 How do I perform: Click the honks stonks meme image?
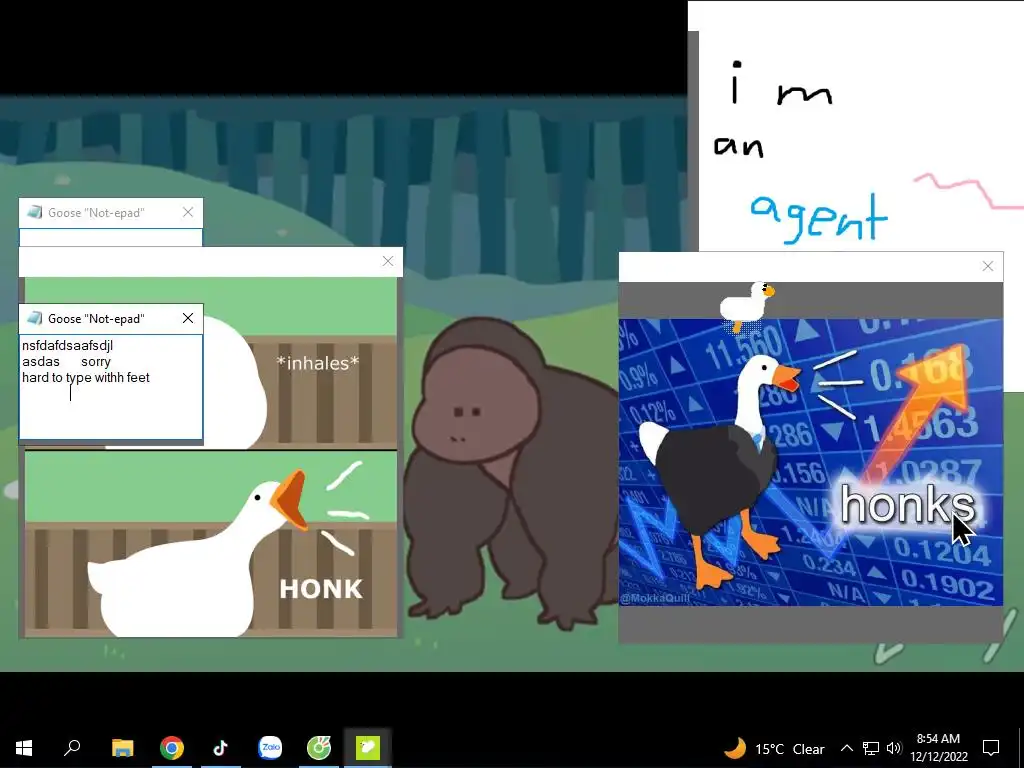click(810, 462)
